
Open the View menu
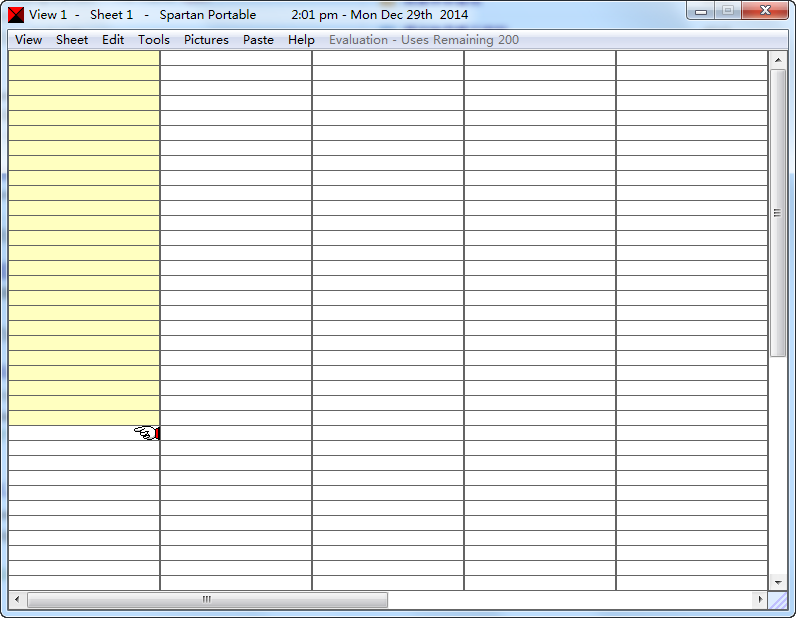pos(28,40)
